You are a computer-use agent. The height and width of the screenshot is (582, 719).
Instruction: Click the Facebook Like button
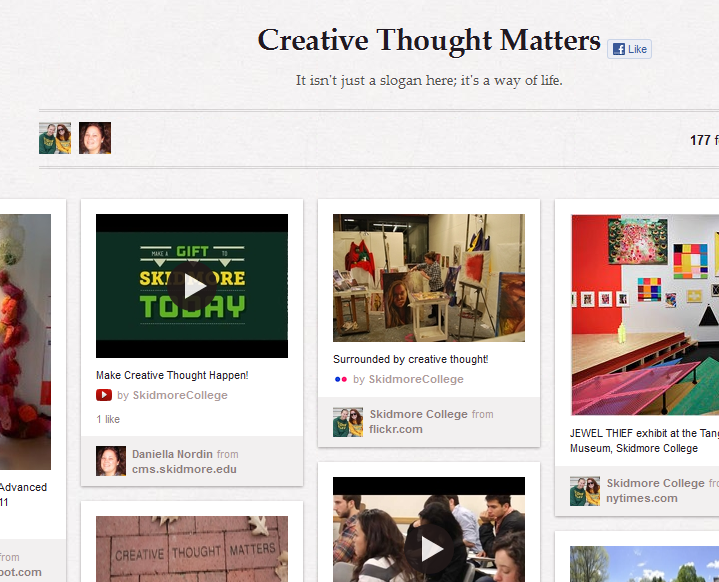[x=629, y=49]
